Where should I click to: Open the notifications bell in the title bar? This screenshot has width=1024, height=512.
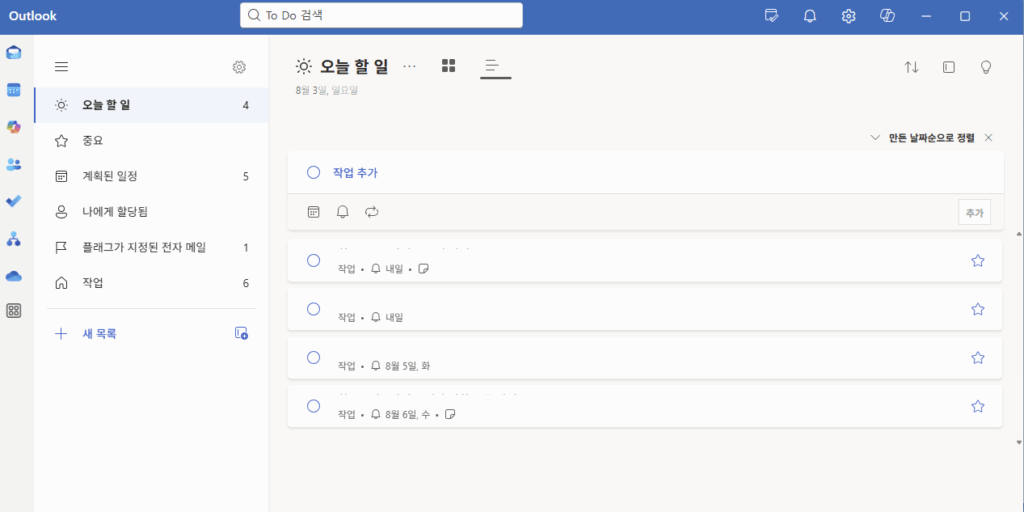click(810, 16)
